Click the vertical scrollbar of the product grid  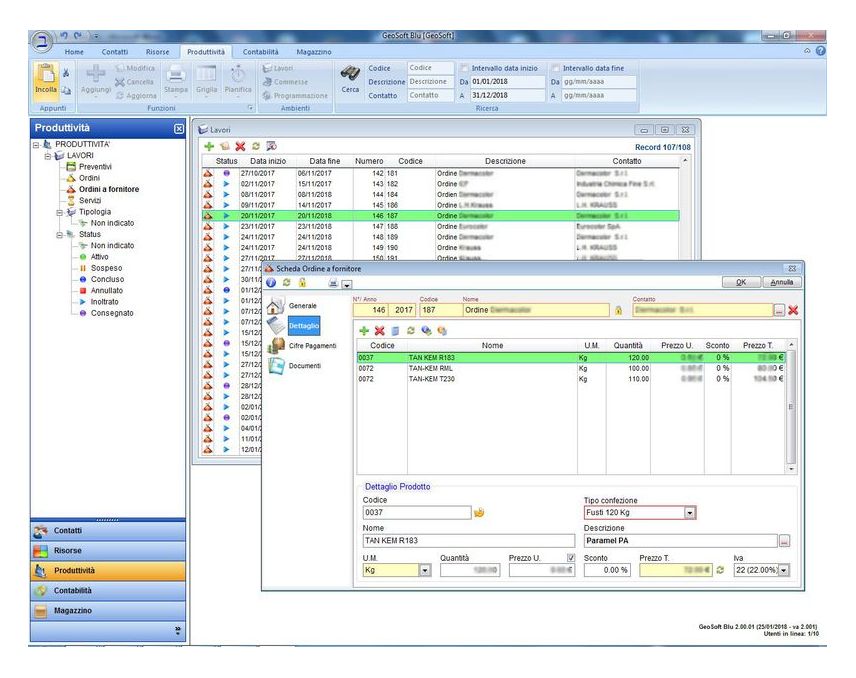pos(790,407)
